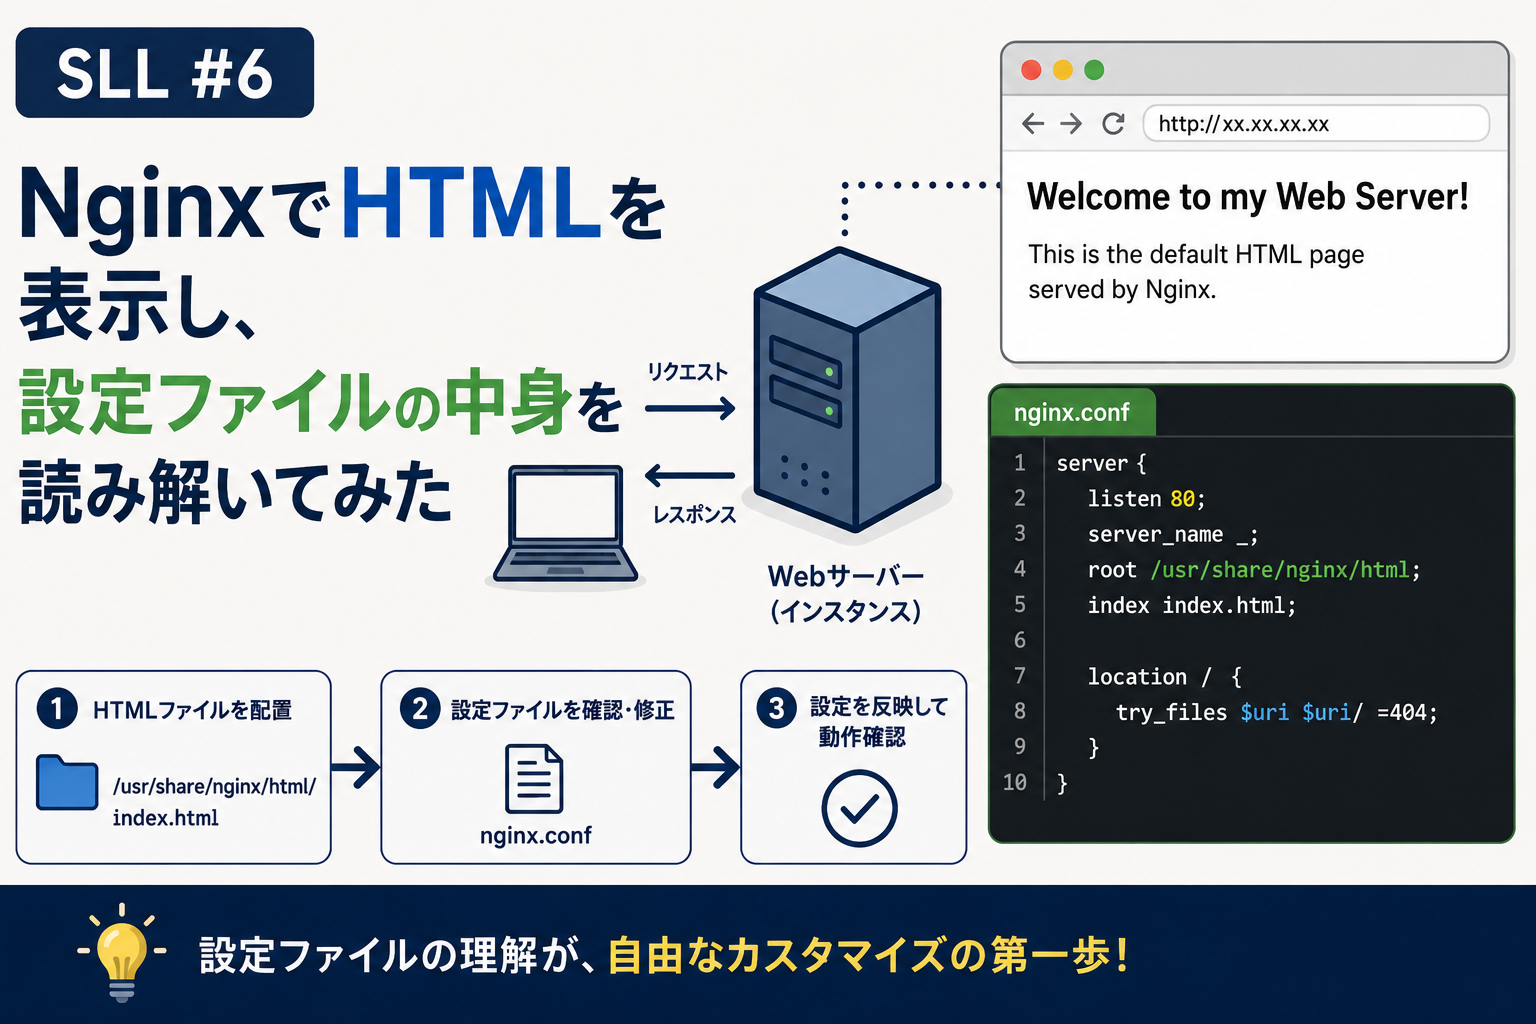
Task: Click the root path /usr/share/nginx/html
Action: pyautogui.click(x=1279, y=569)
